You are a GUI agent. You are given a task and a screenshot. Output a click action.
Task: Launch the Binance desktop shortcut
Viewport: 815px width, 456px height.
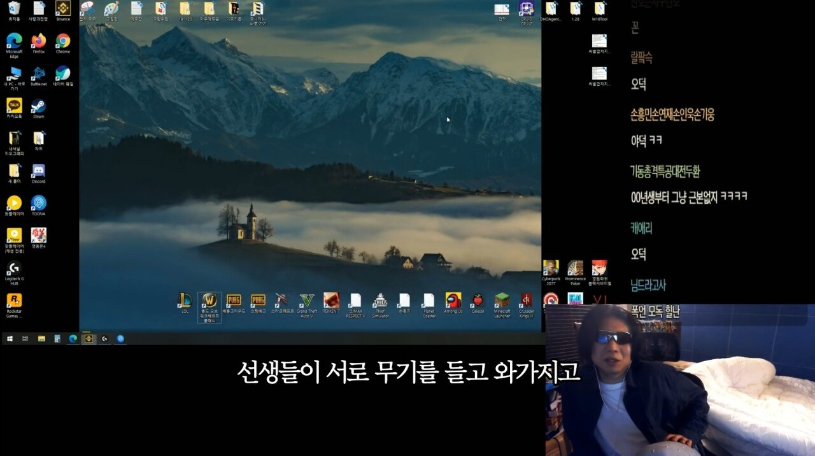point(63,10)
